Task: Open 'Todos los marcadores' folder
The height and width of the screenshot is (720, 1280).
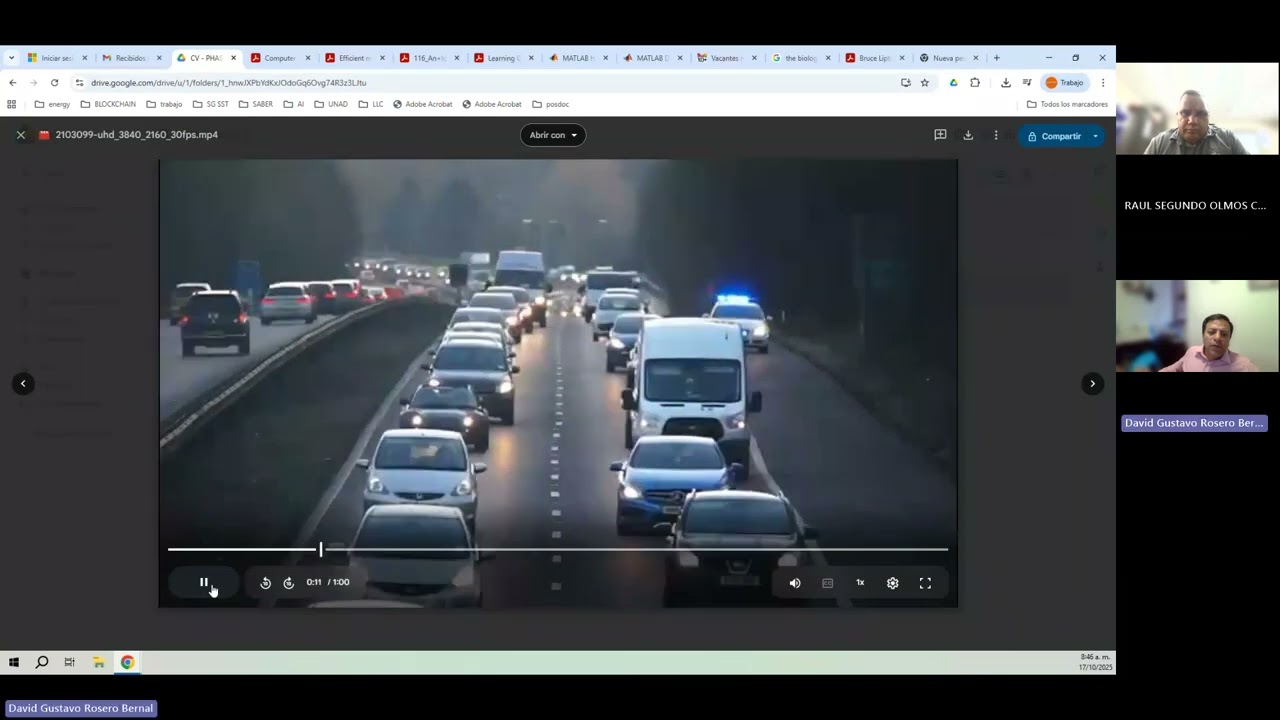Action: pos(1067,104)
